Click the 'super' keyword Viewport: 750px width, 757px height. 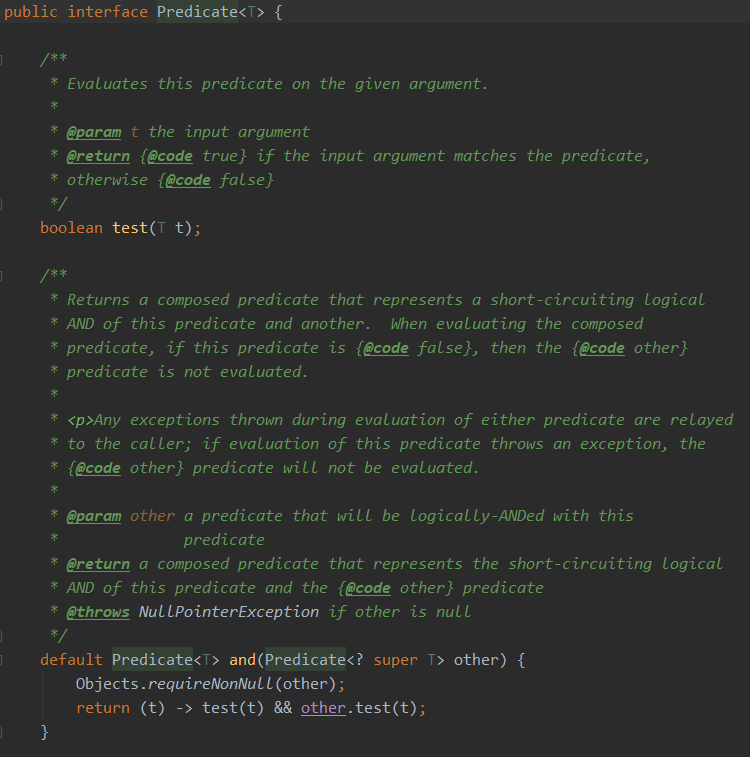coord(395,660)
